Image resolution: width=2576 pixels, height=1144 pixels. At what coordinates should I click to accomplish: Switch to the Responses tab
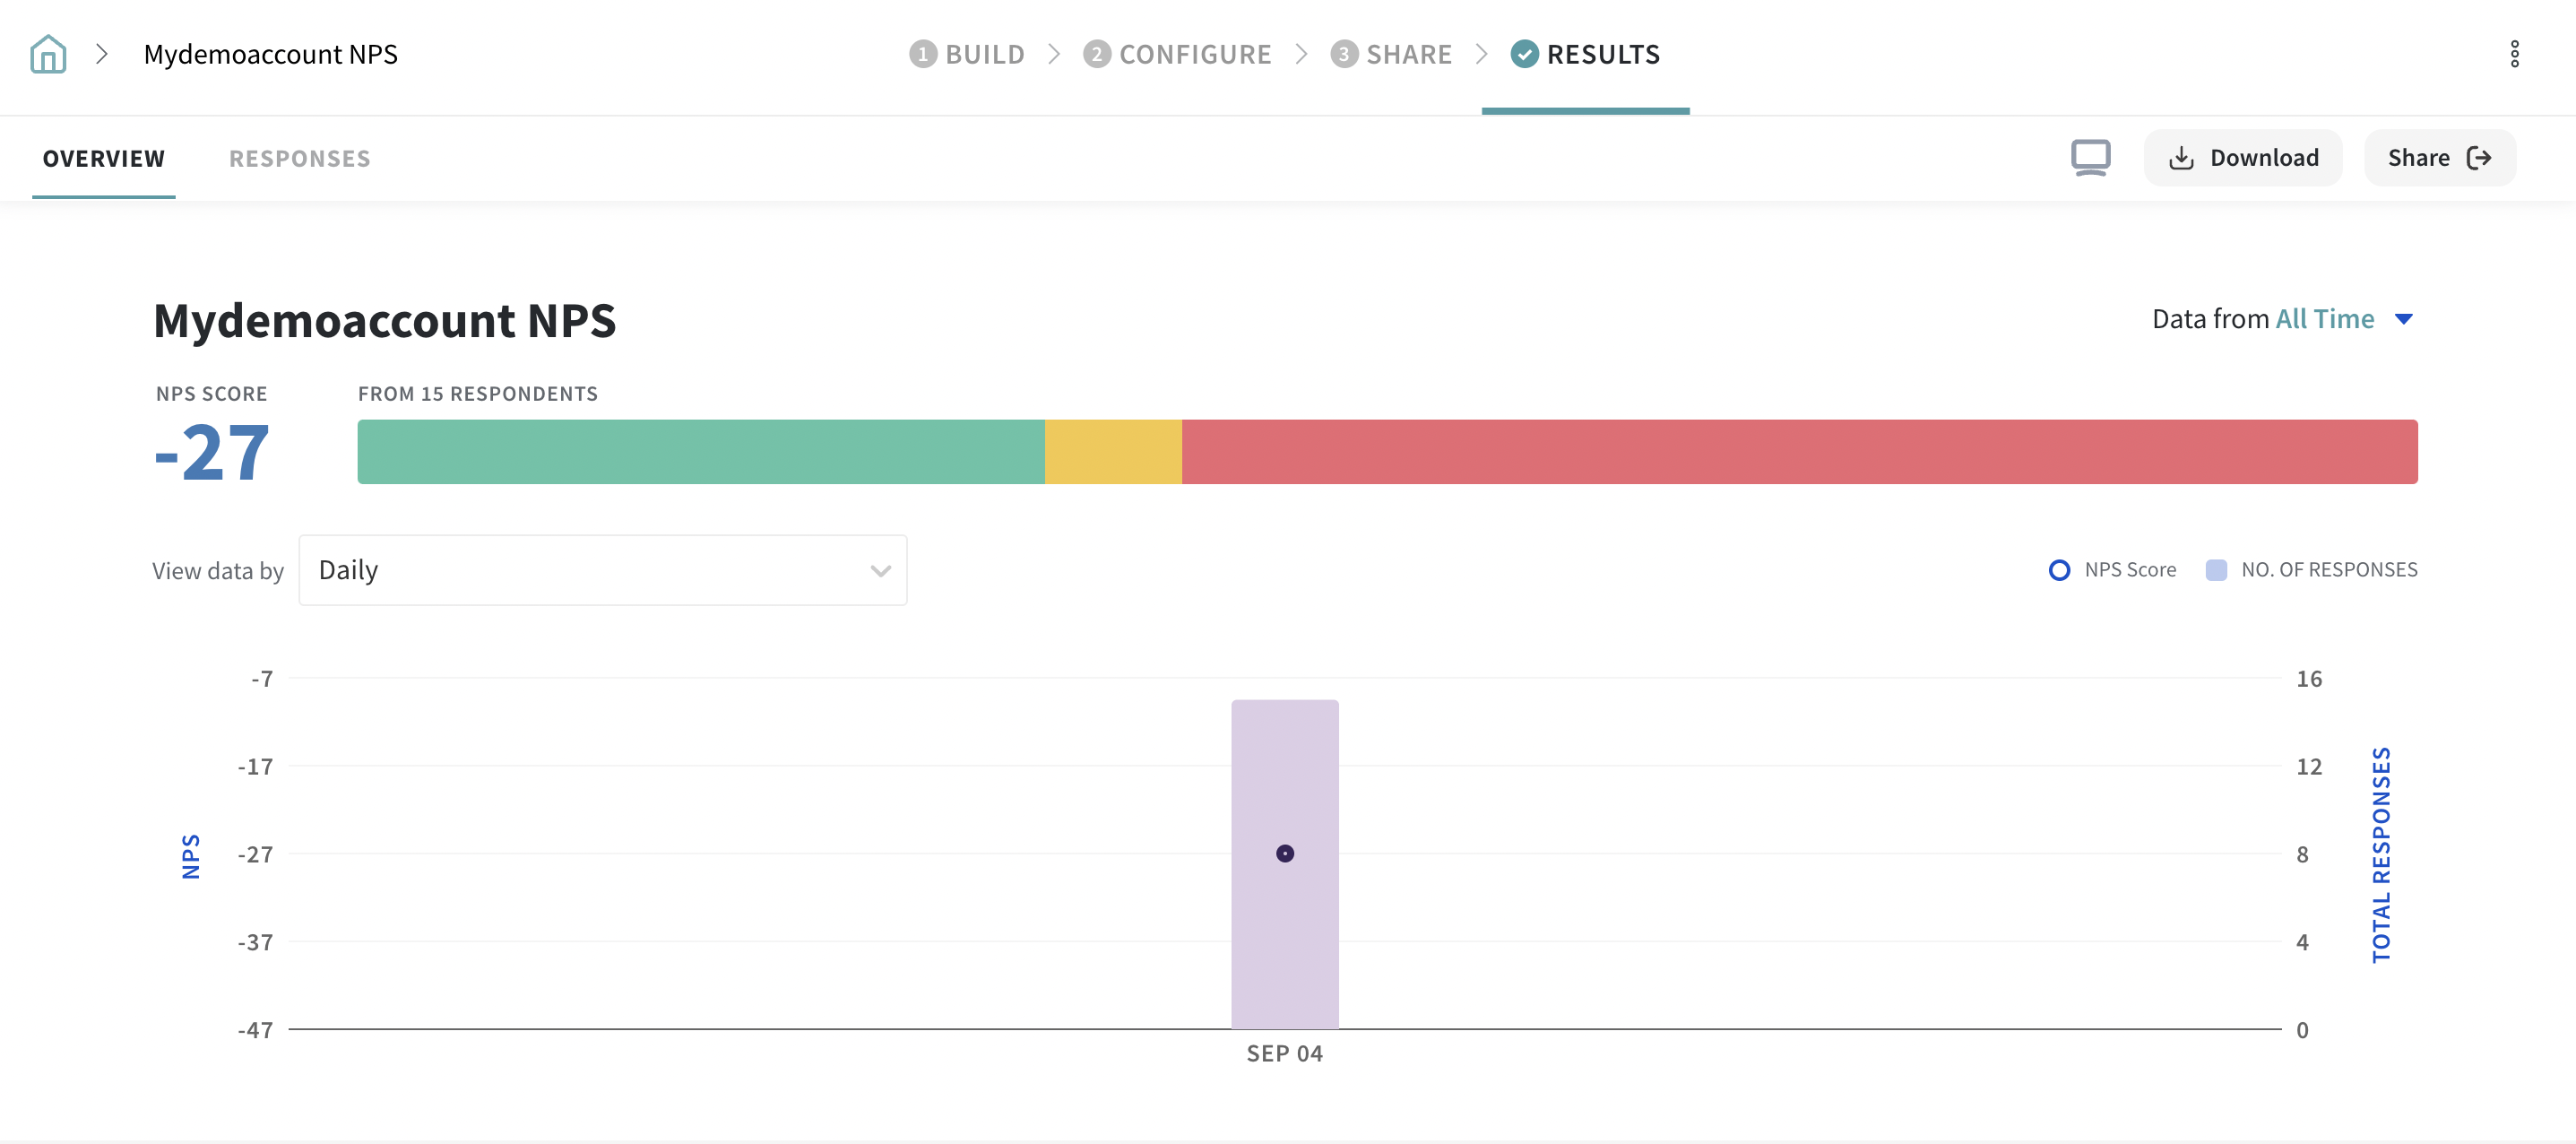pyautogui.click(x=299, y=159)
